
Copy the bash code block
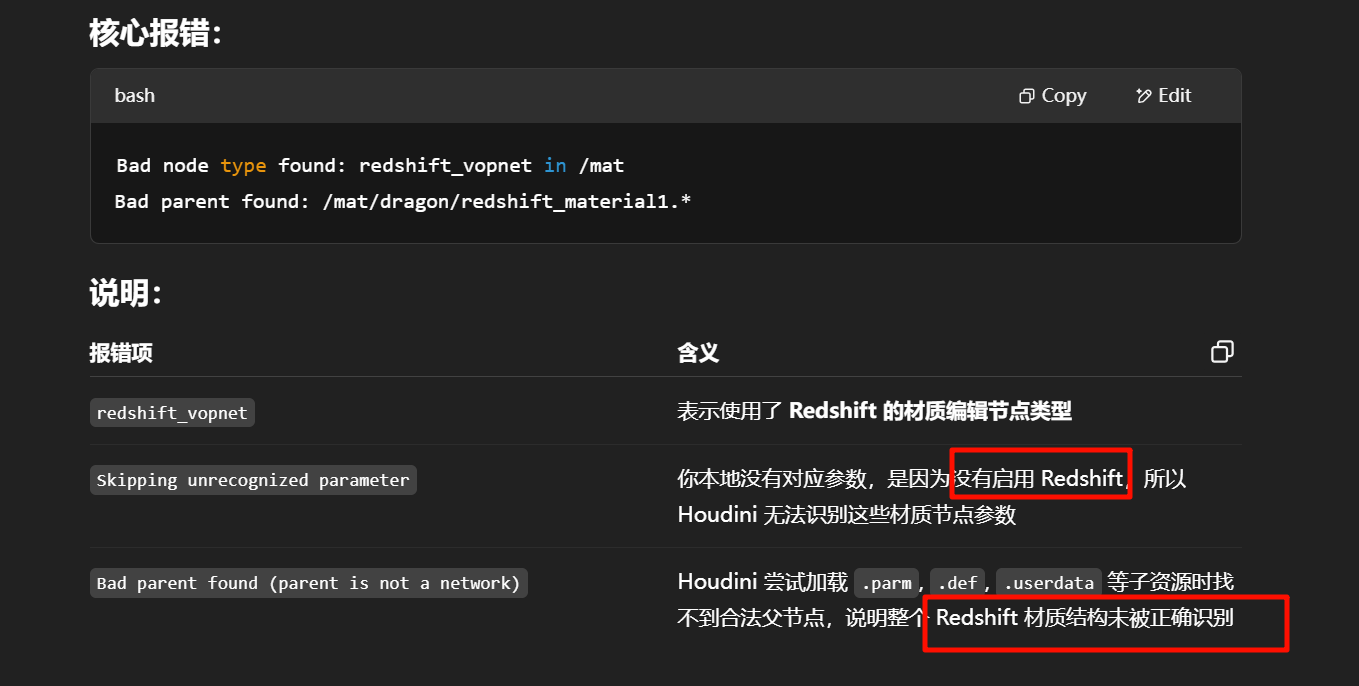tap(1052, 96)
